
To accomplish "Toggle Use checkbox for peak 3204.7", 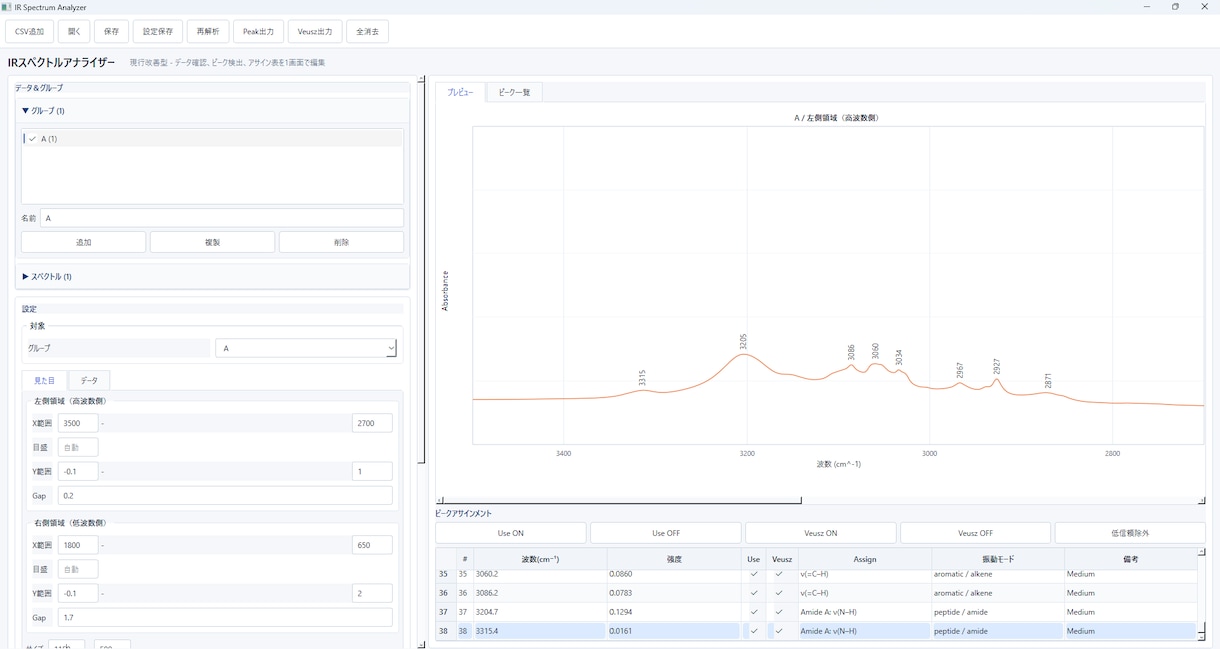I will [754, 612].
